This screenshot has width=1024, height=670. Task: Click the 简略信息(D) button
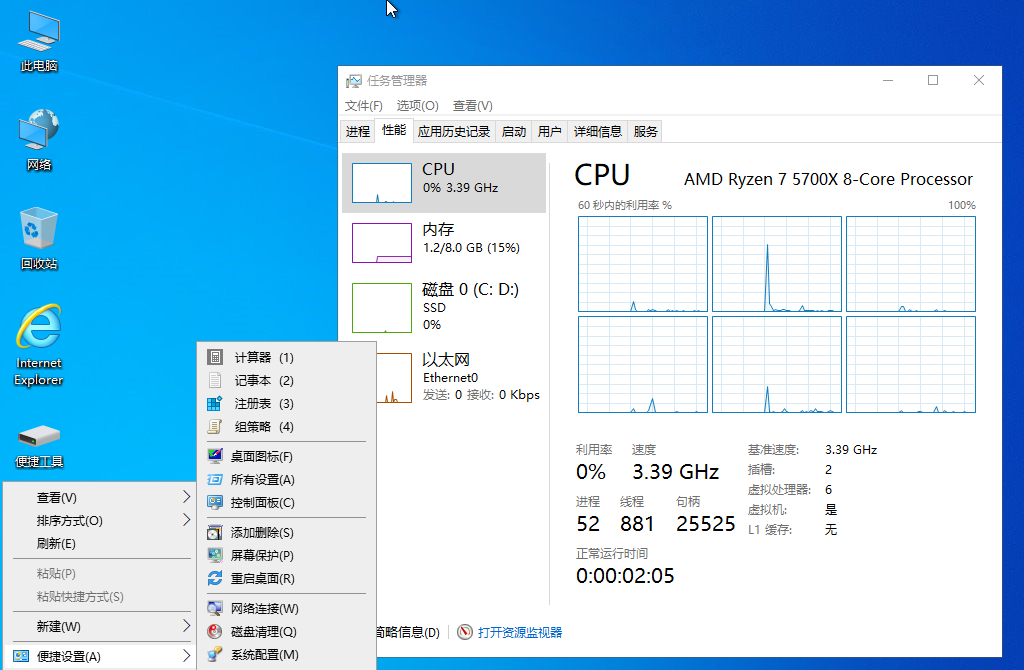point(407,632)
